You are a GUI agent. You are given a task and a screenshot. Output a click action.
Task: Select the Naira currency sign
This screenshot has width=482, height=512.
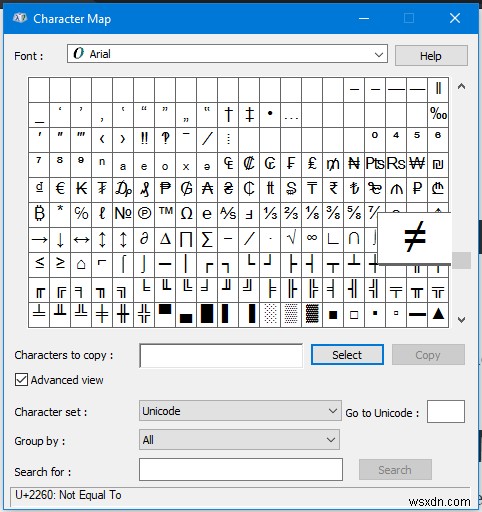click(354, 165)
